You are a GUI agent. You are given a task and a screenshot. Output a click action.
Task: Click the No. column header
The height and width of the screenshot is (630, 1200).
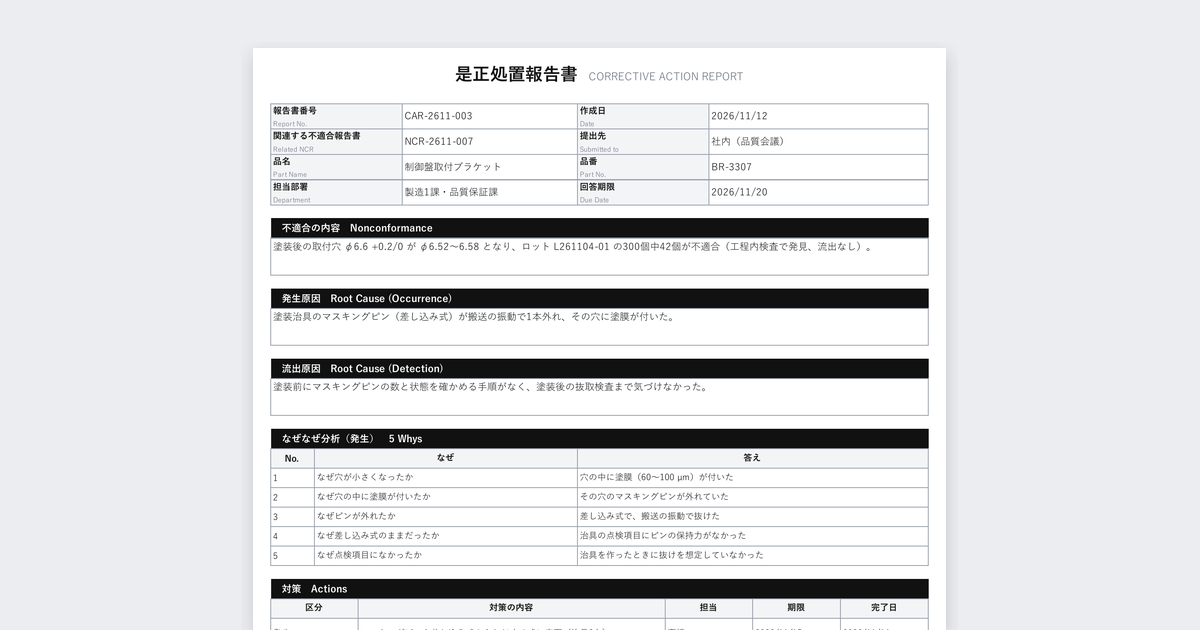coord(292,458)
